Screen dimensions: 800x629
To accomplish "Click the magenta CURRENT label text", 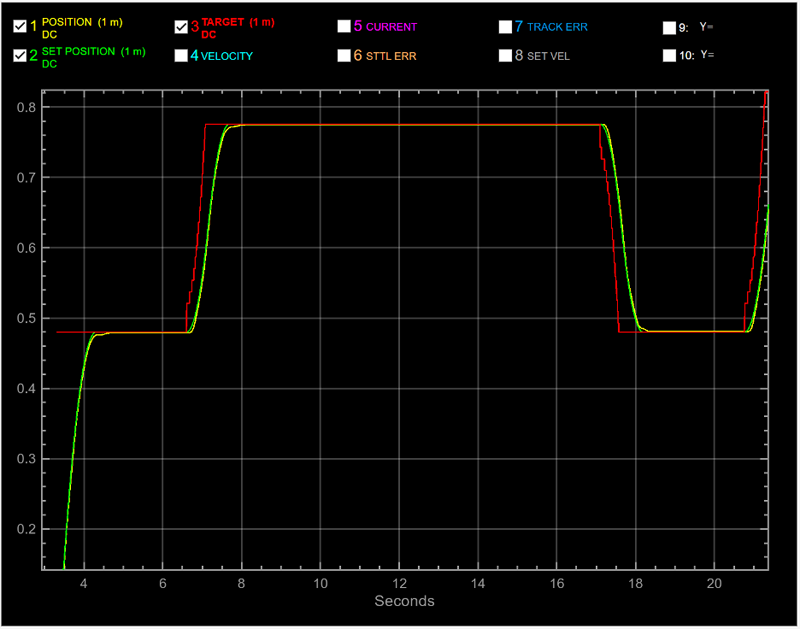I will 390,25.
